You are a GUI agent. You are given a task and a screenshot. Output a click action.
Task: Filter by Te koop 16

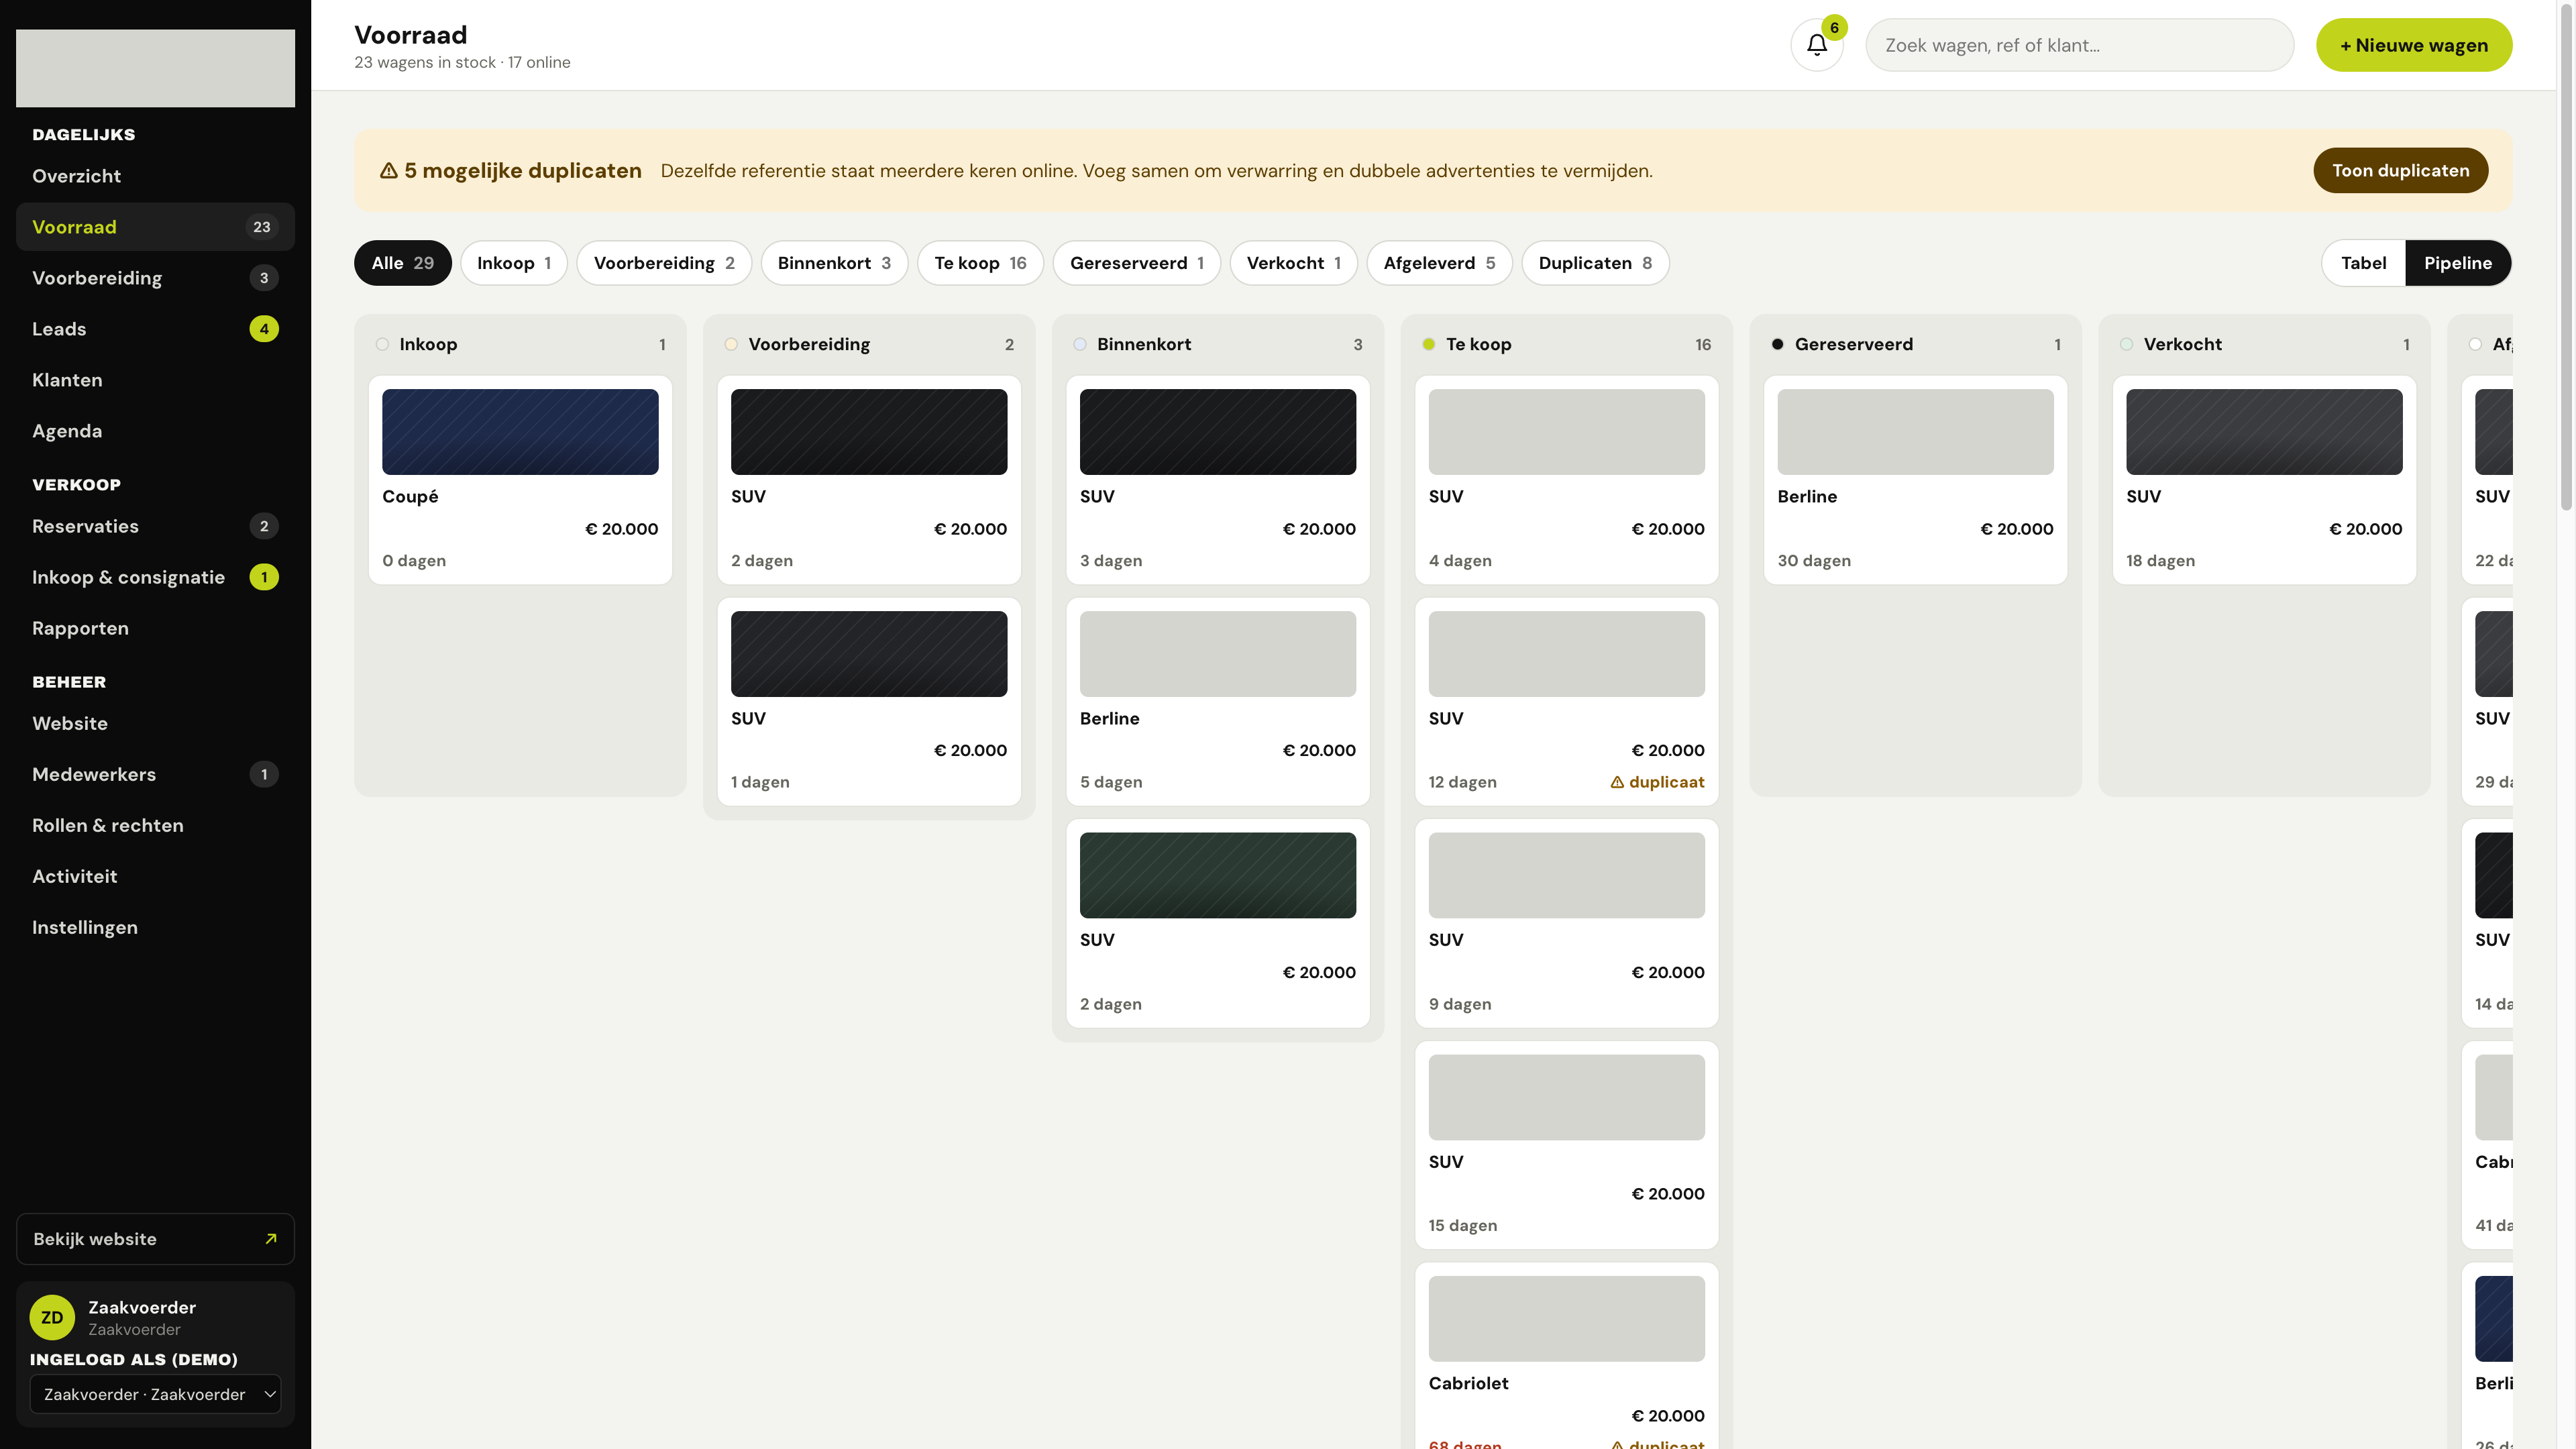(x=980, y=263)
